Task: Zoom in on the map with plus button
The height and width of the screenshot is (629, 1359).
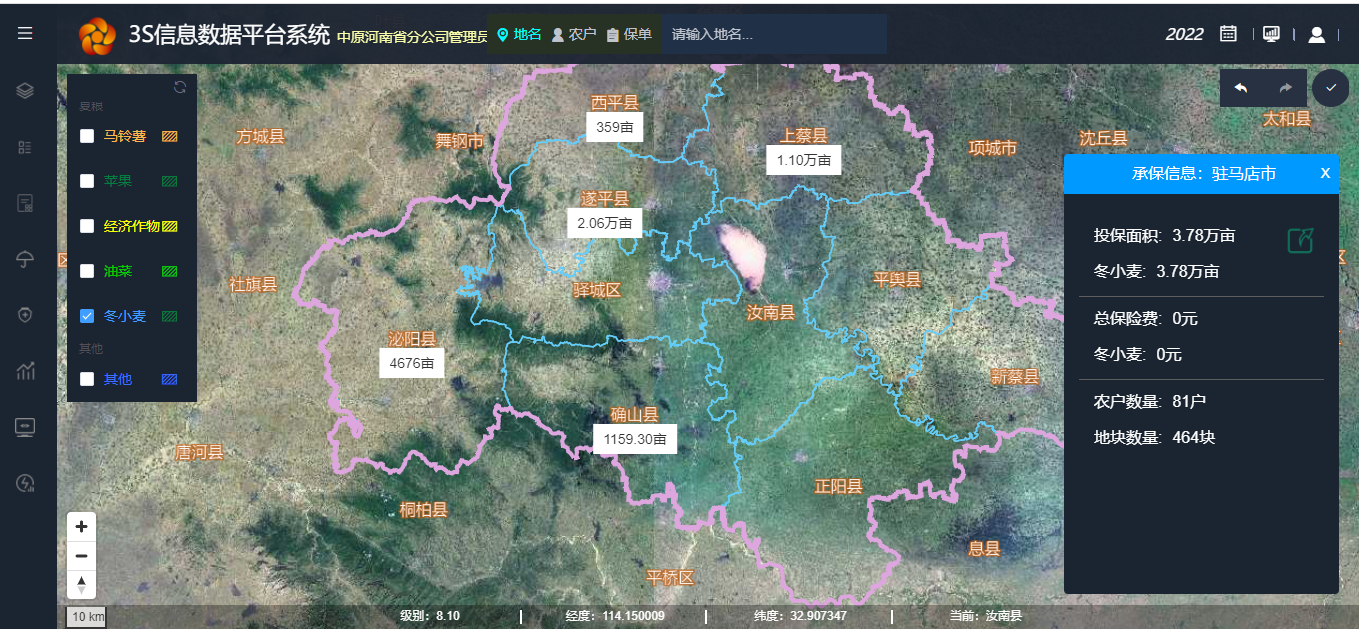Action: point(81,527)
